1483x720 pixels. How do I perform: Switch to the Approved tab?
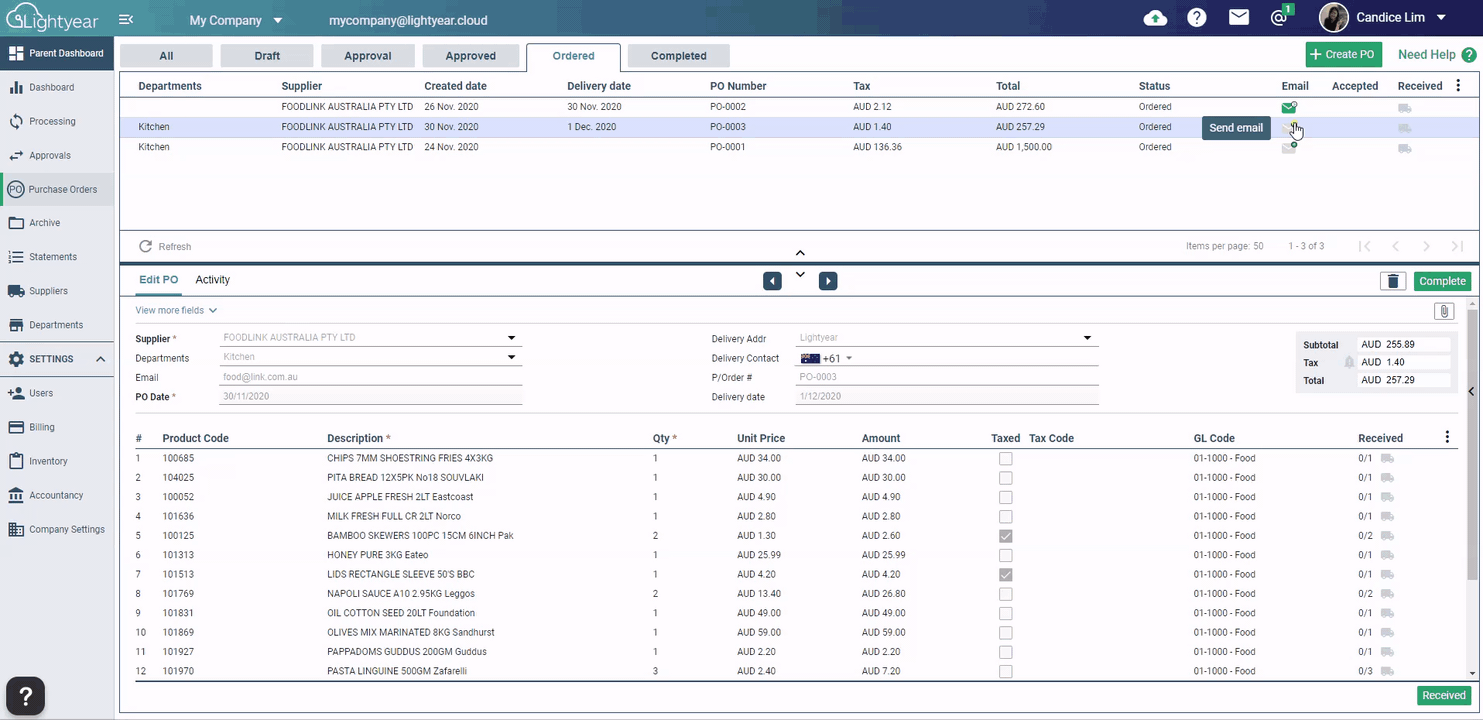click(470, 56)
